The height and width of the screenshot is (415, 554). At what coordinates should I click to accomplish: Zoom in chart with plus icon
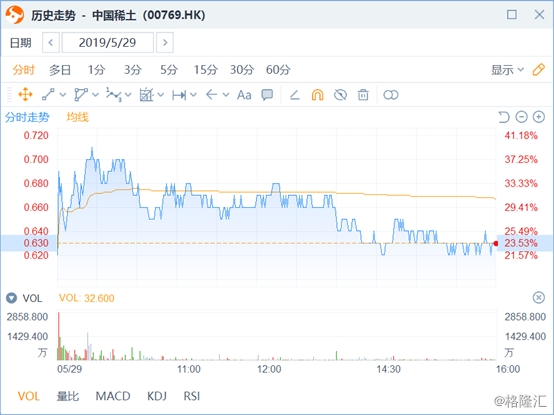click(538, 117)
